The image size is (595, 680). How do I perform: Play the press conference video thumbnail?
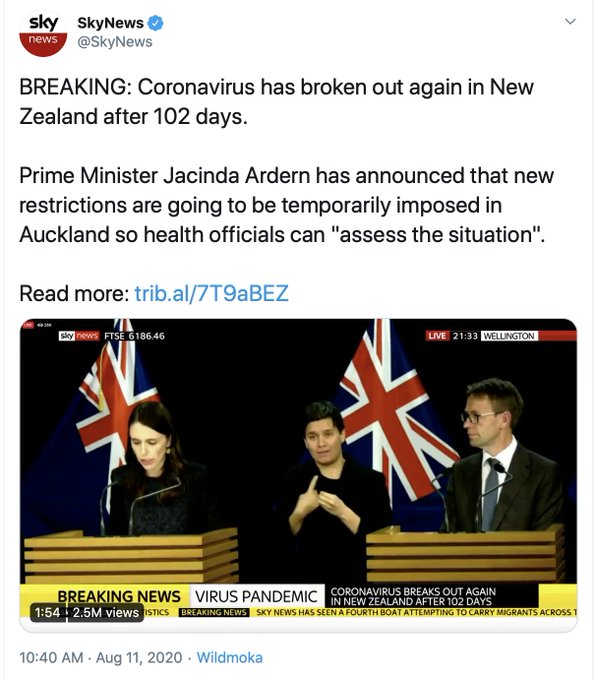(x=298, y=475)
